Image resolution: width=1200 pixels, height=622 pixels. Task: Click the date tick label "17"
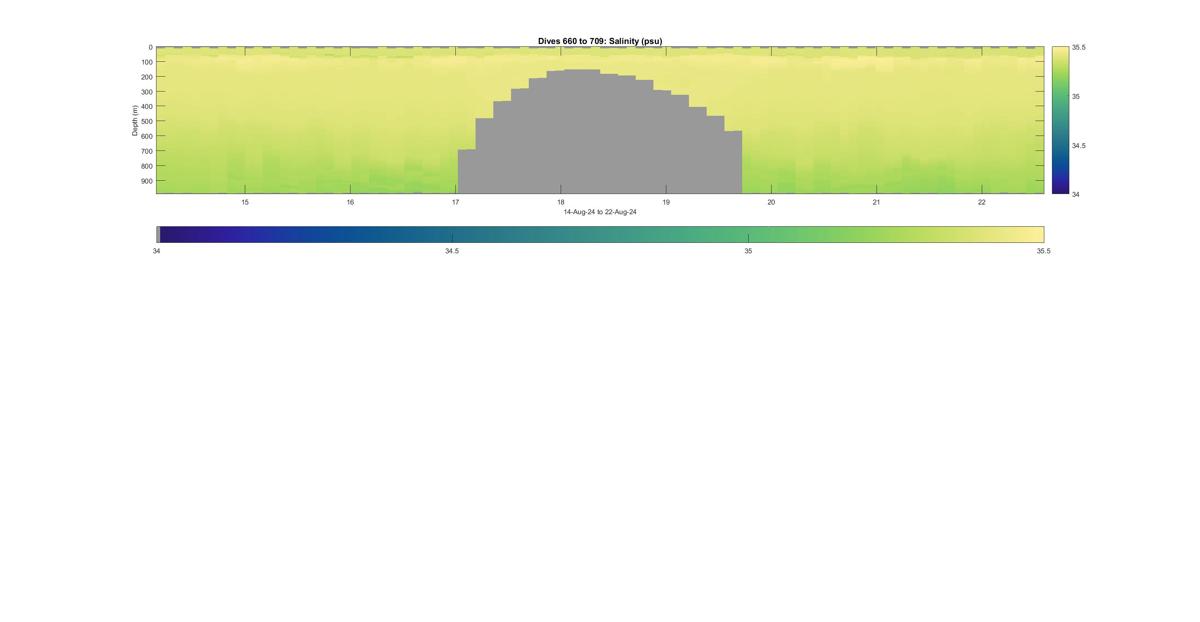coord(455,202)
